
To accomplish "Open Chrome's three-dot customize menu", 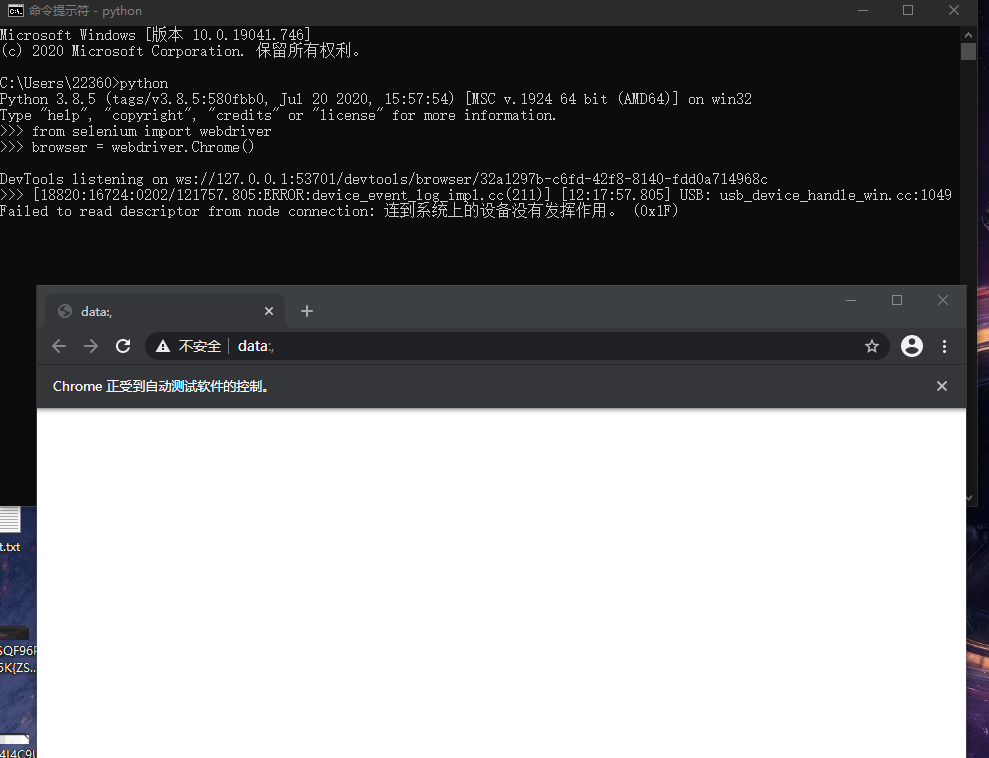I will 944,345.
